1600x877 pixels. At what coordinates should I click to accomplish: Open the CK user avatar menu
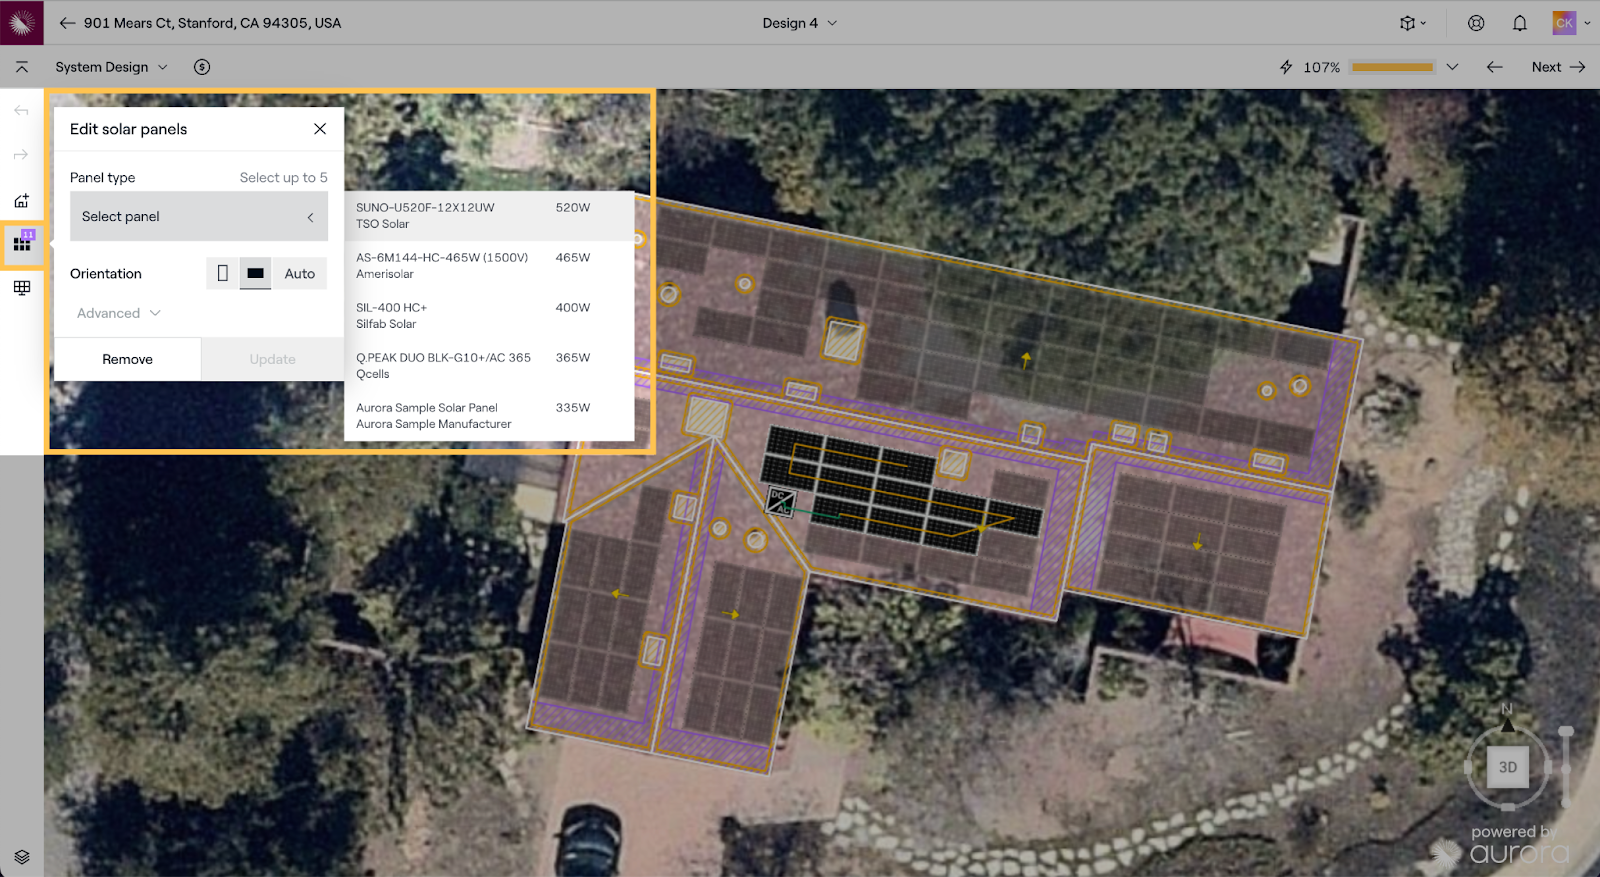point(1570,22)
